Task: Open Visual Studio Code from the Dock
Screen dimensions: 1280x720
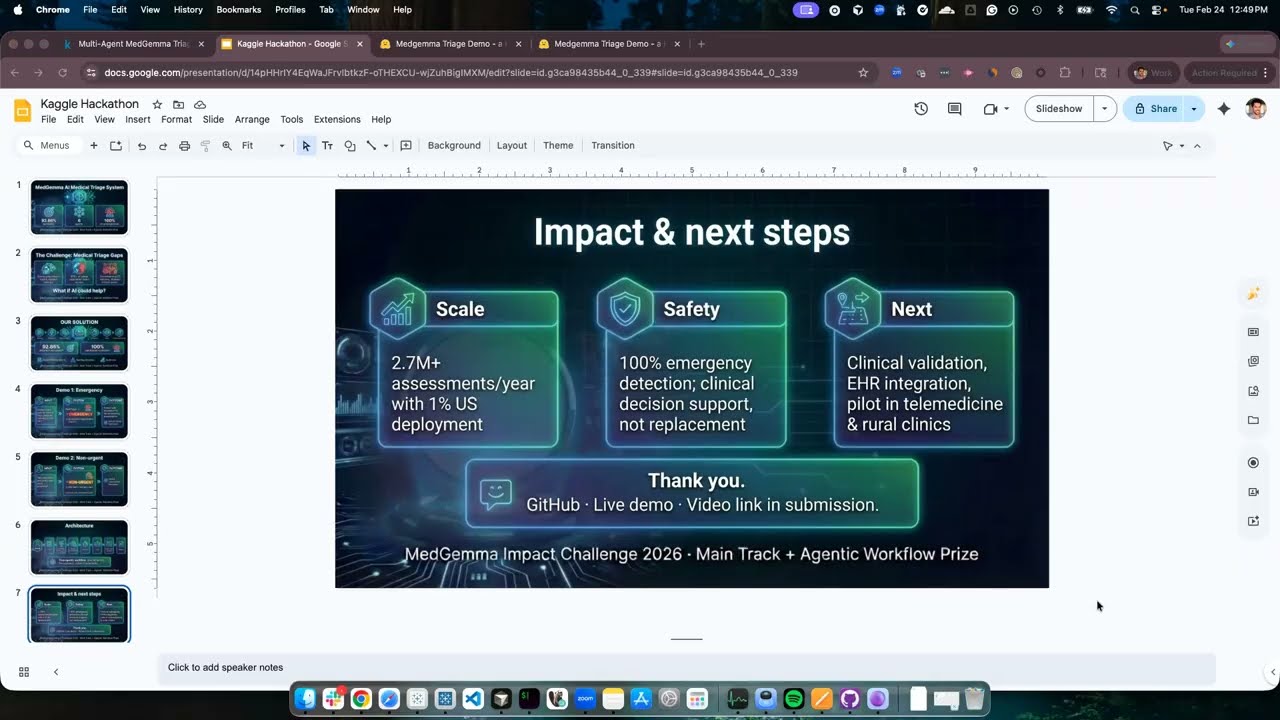Action: coord(473,699)
